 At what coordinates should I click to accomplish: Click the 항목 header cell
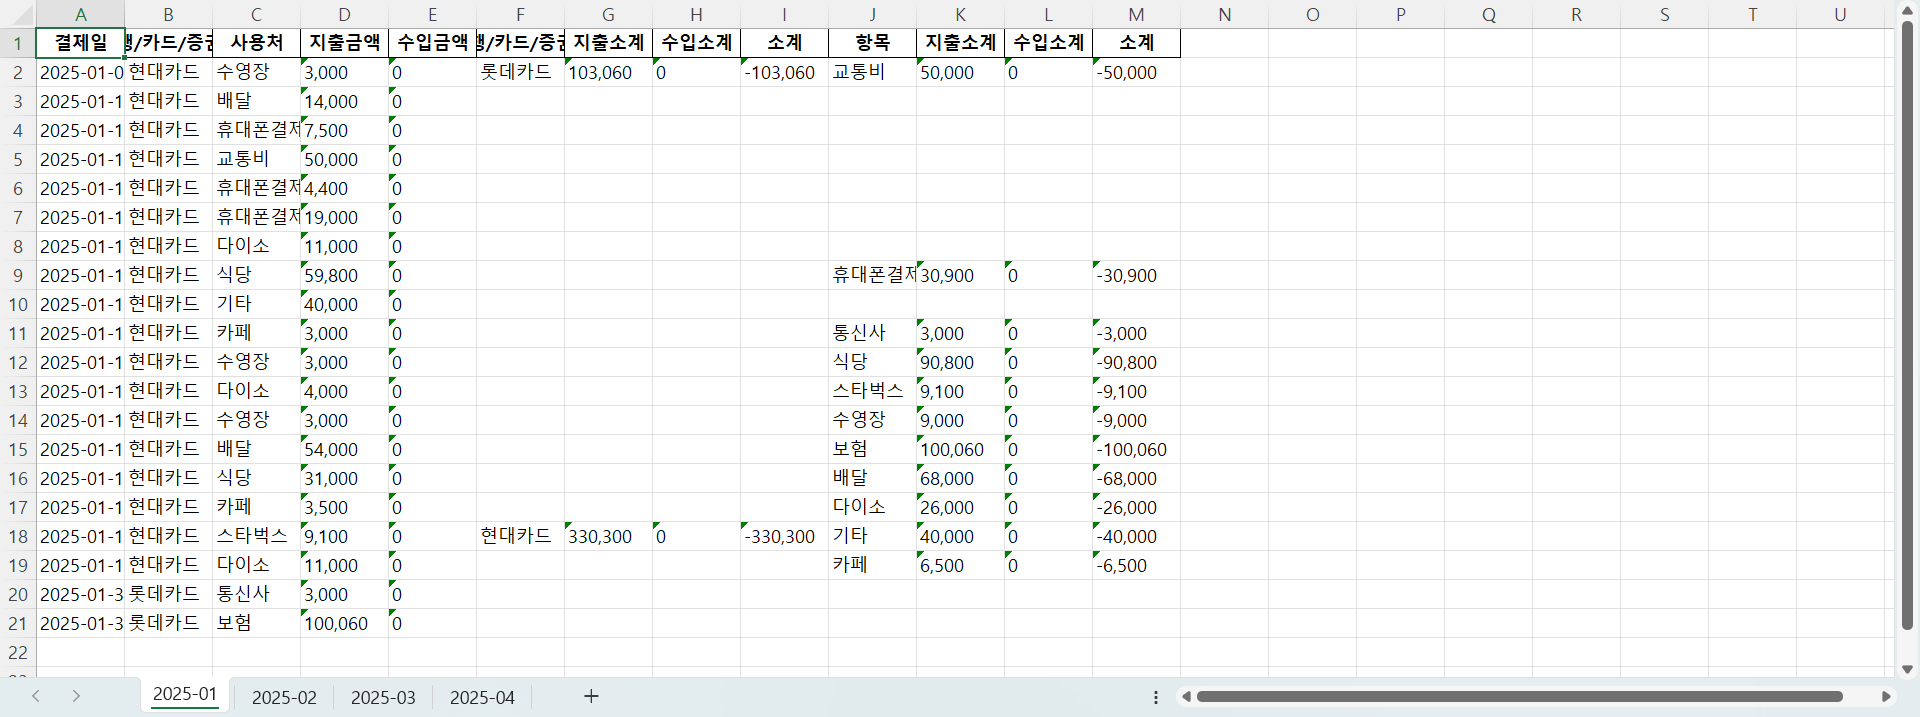pyautogui.click(x=872, y=43)
